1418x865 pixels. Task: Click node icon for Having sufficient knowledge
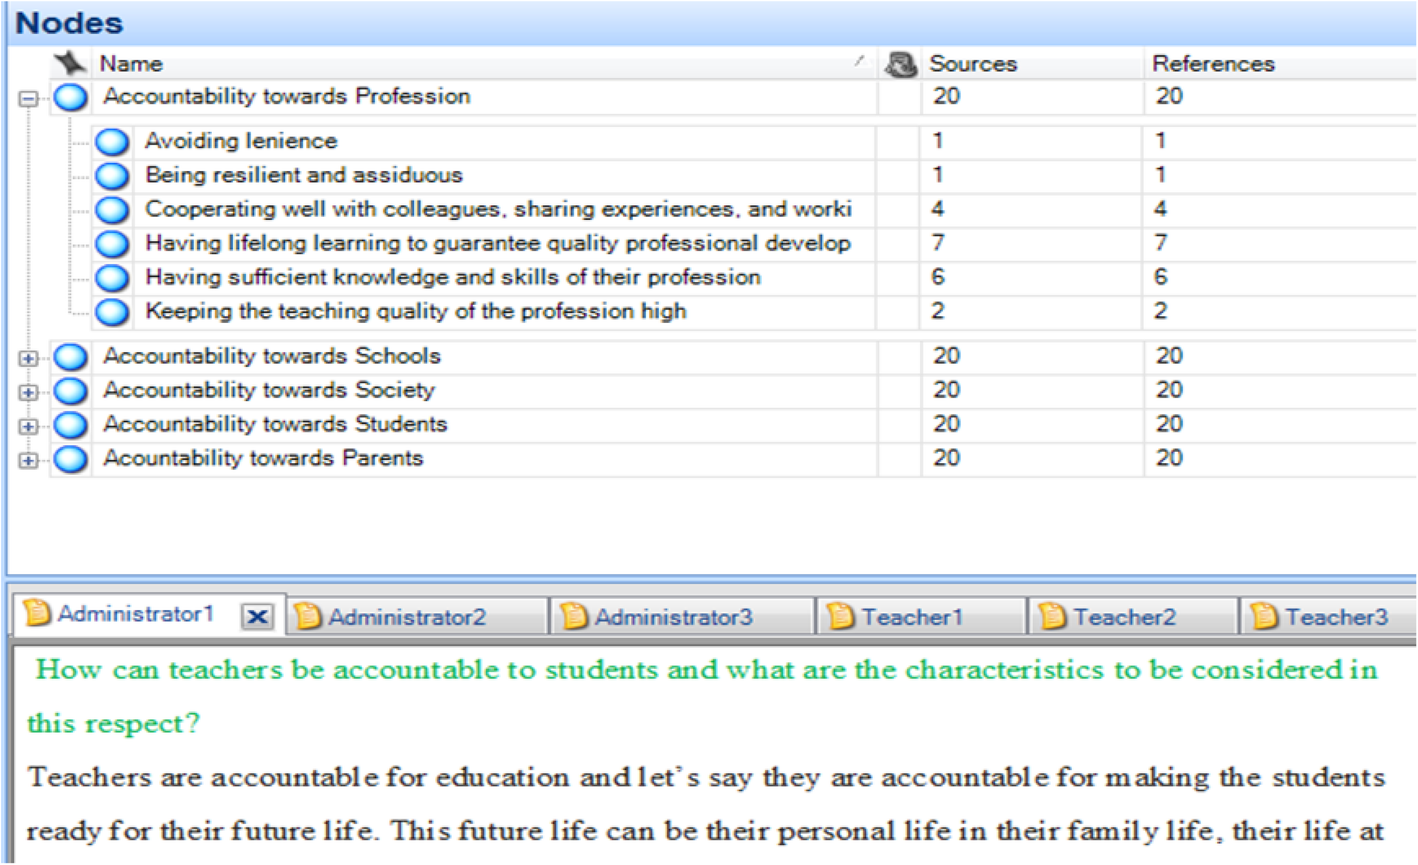click(112, 278)
